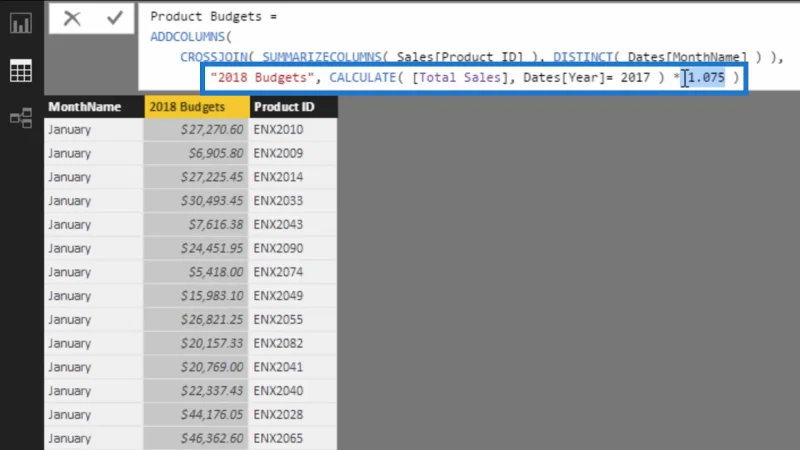
Task: Select the ENX2055 product cell
Action: (x=293, y=319)
